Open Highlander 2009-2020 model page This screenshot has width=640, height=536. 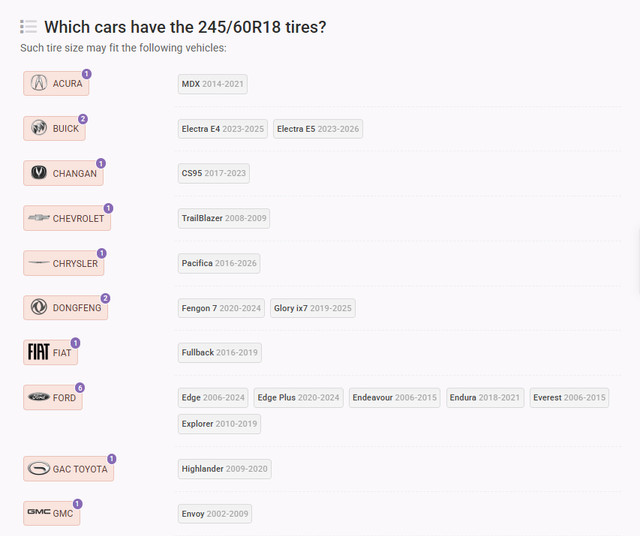coord(224,468)
